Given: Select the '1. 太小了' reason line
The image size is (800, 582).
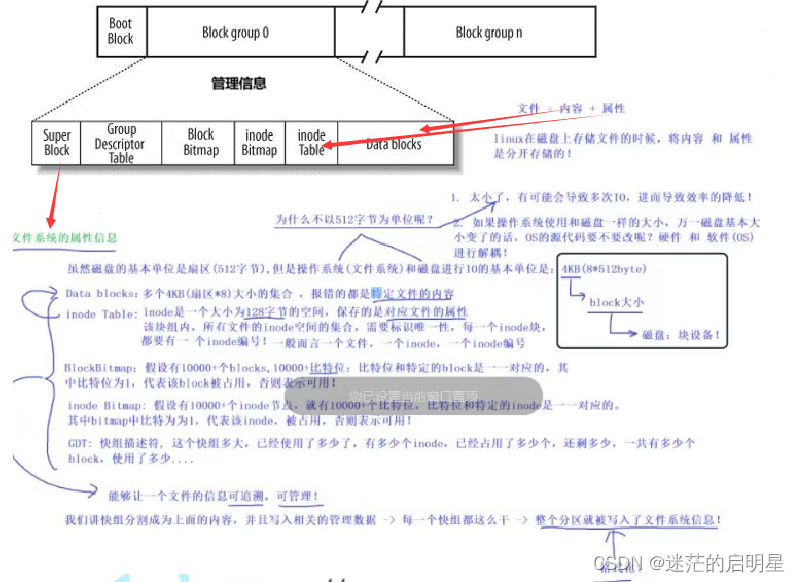Looking at the screenshot, I should pyautogui.click(x=601, y=197).
